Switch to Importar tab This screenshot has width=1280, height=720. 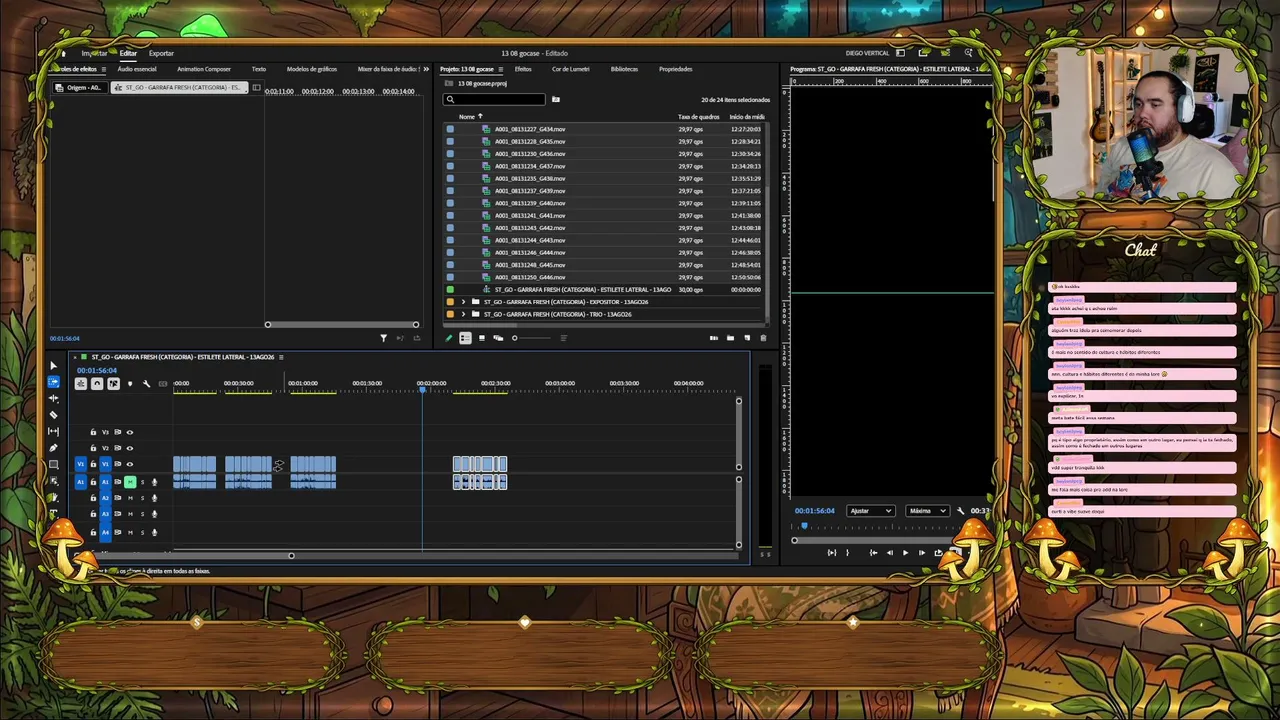[95, 53]
